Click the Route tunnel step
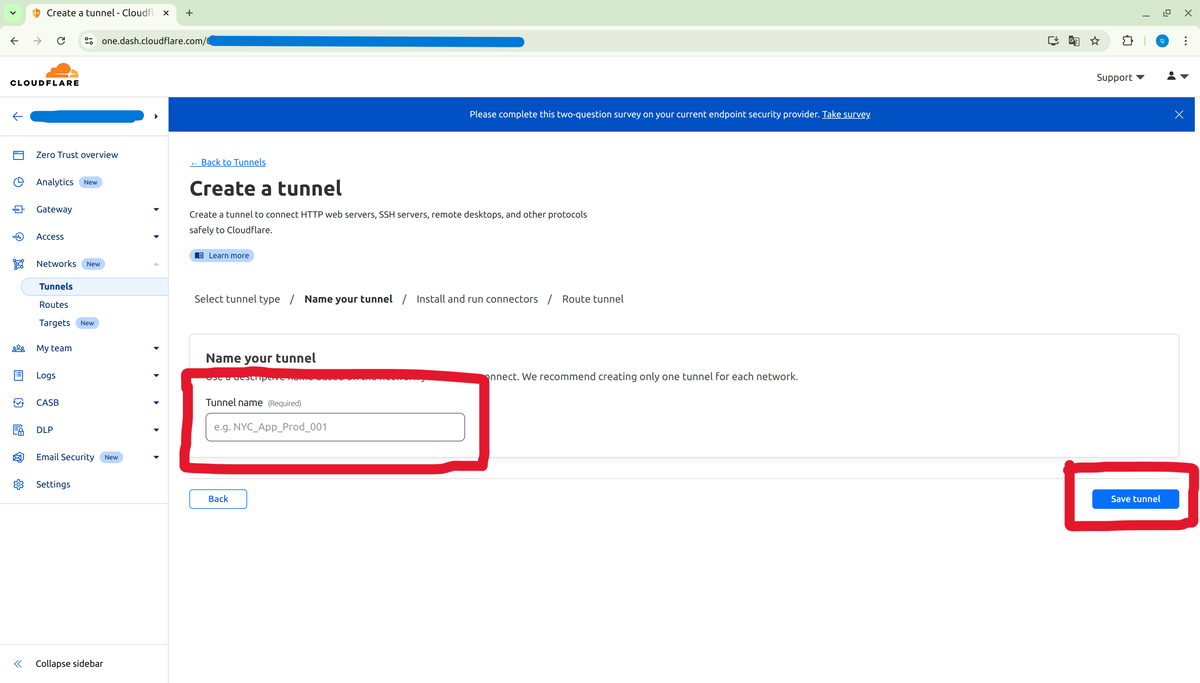1200x683 pixels. point(592,299)
